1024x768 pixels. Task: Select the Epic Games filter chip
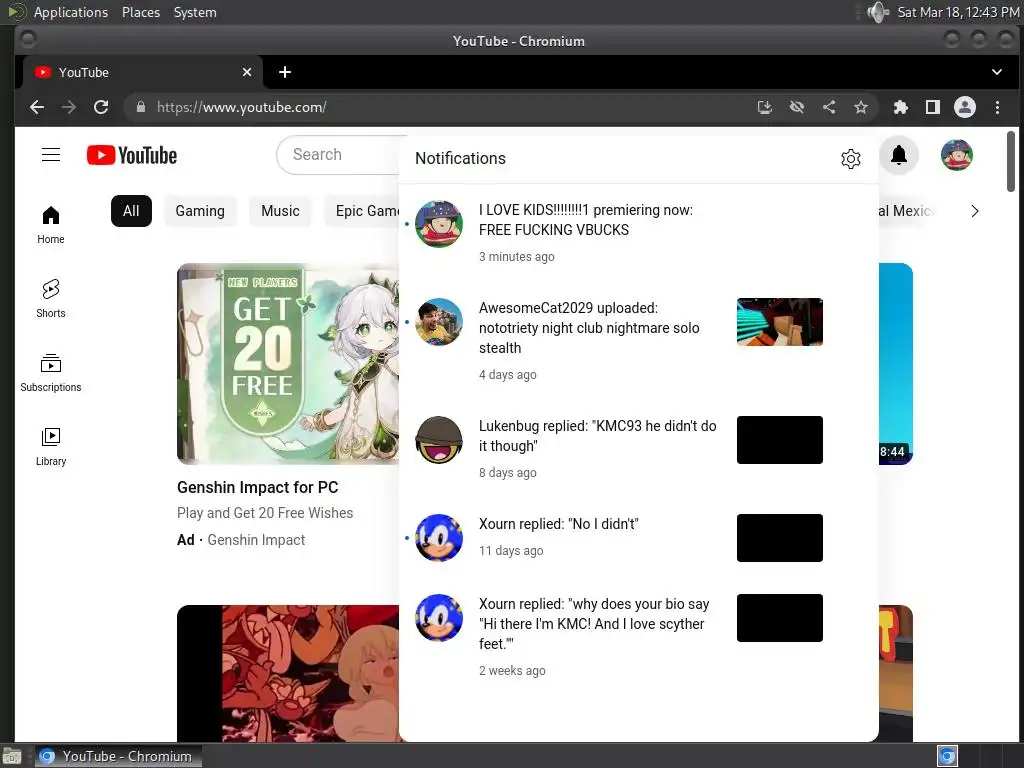(362, 211)
